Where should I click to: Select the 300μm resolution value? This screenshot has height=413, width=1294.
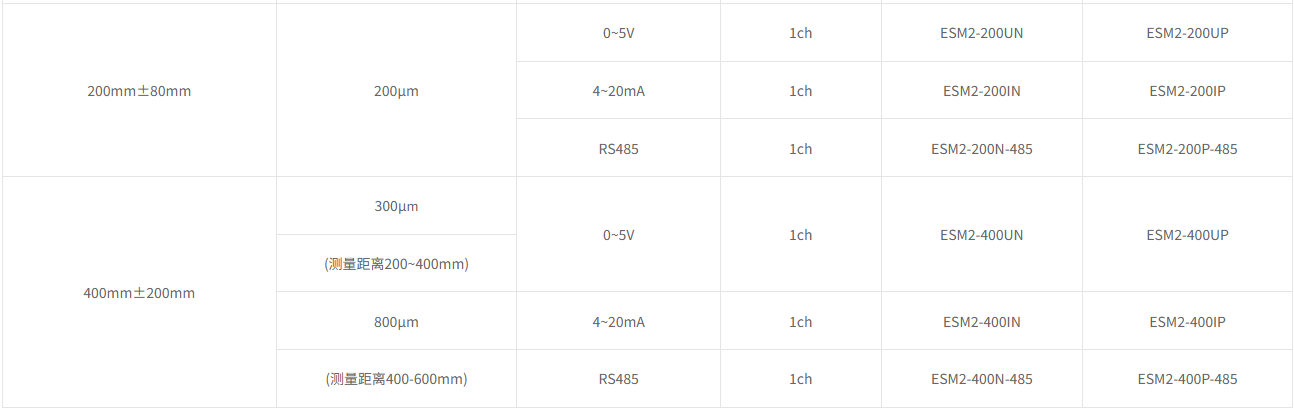coord(396,207)
